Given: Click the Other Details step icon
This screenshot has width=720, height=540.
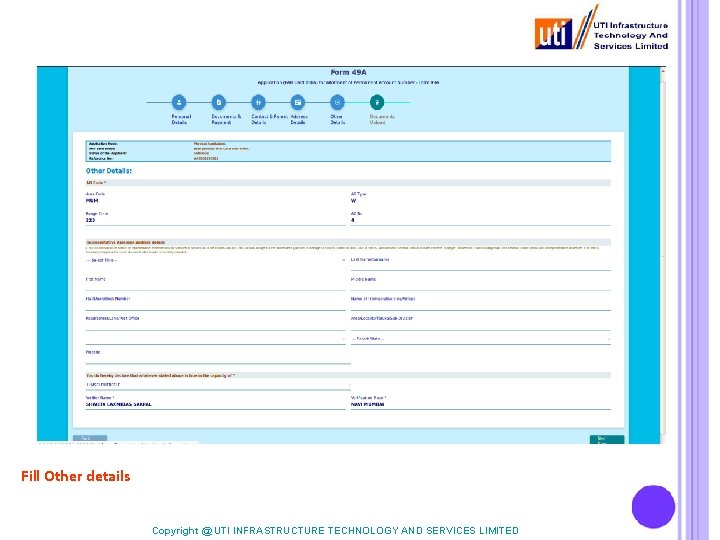Looking at the screenshot, I should click(338, 102).
